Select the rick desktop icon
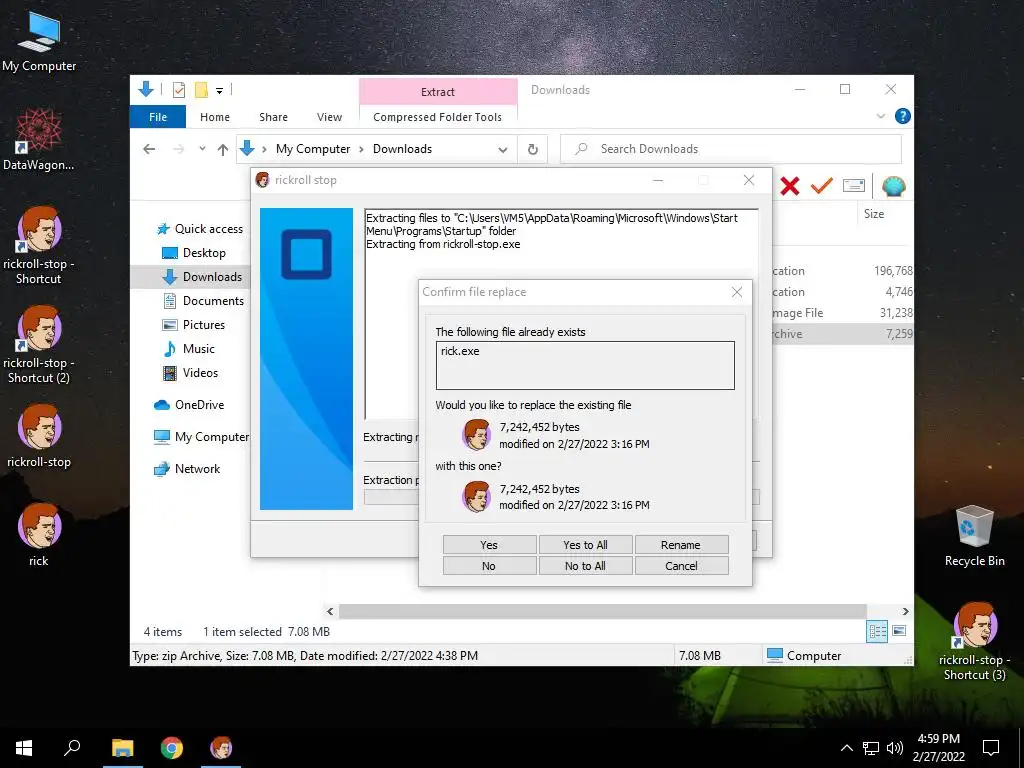1024x768 pixels. 39,534
